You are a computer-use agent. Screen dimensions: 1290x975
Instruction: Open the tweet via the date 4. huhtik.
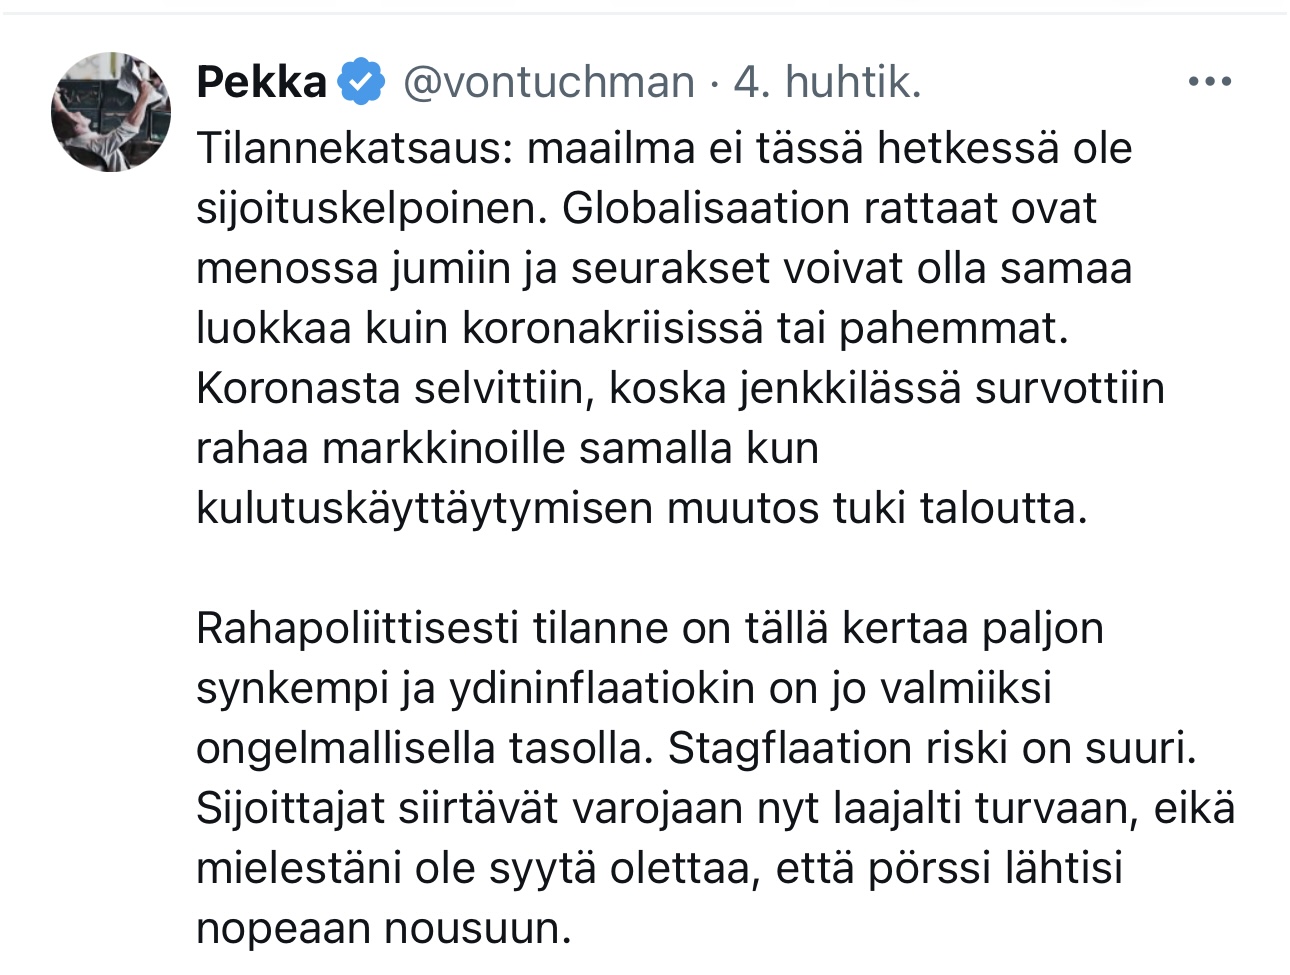point(827,82)
